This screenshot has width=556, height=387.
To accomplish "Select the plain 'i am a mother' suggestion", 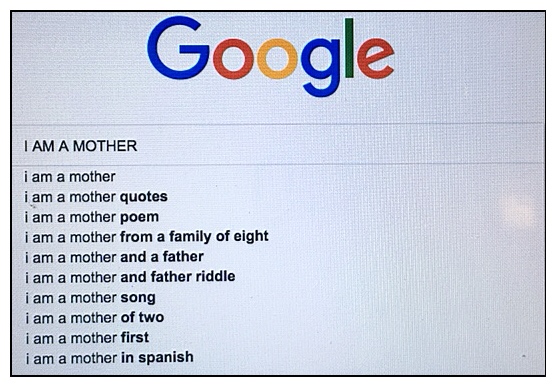I will pyautogui.click(x=70, y=177).
